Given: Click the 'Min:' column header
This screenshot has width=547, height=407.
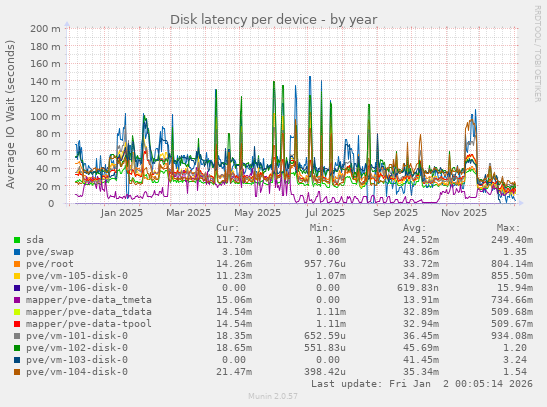Looking at the screenshot, I should click(321, 228).
